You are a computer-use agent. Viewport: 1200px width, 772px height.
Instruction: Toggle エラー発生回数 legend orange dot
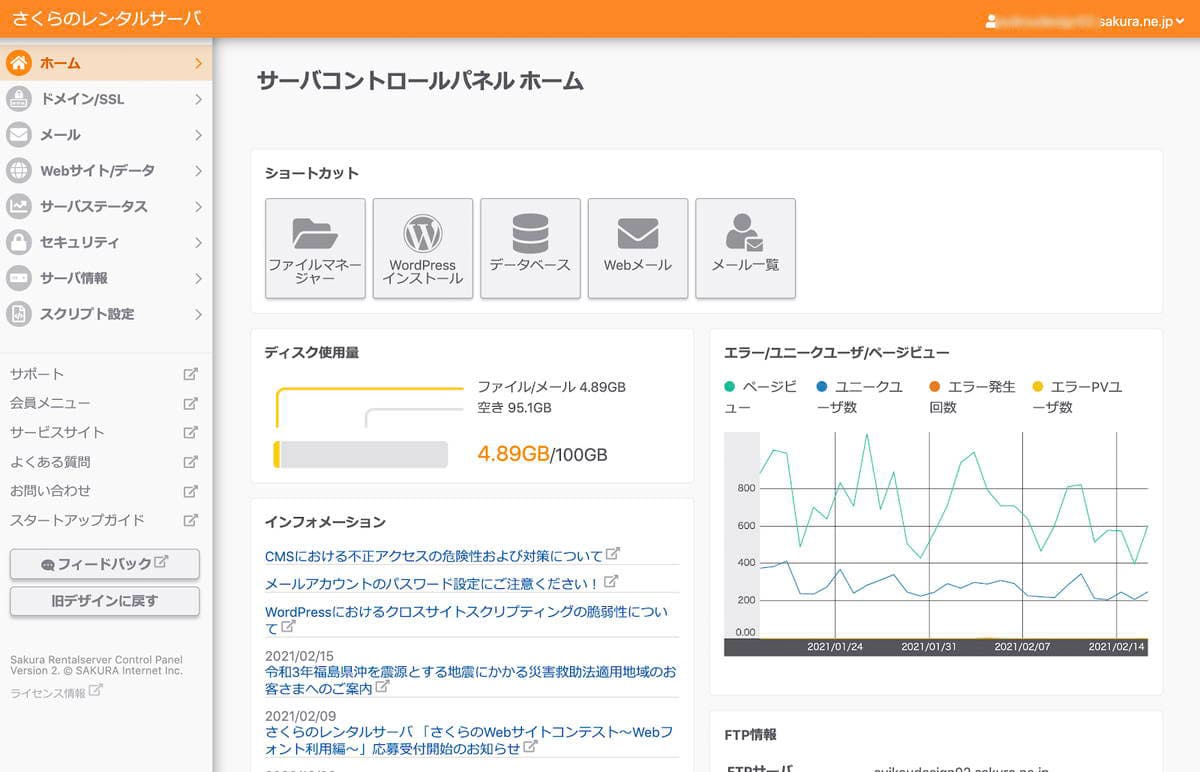click(935, 387)
